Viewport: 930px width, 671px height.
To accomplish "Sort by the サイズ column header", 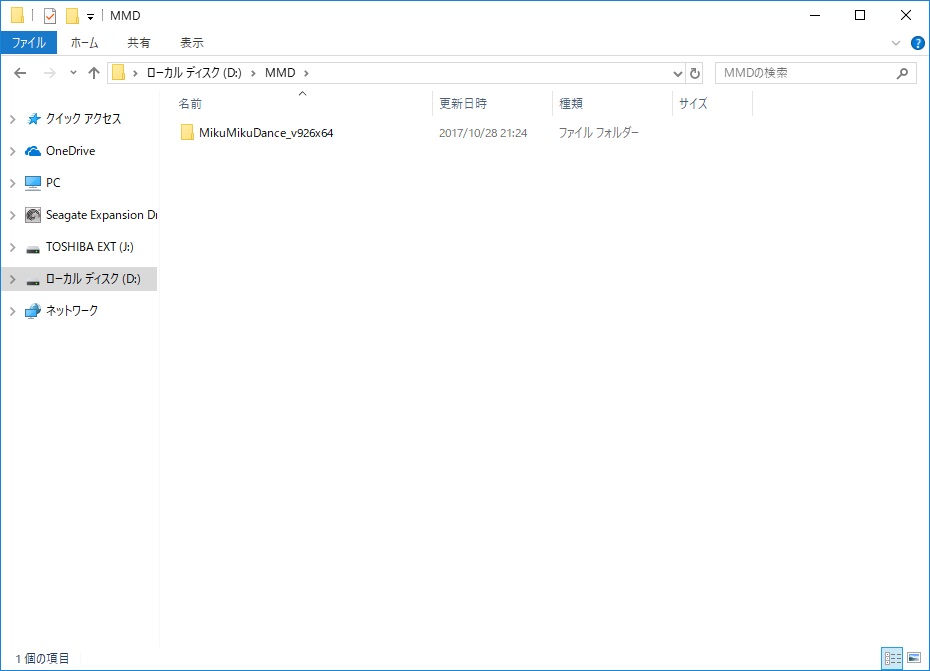I will [x=693, y=104].
